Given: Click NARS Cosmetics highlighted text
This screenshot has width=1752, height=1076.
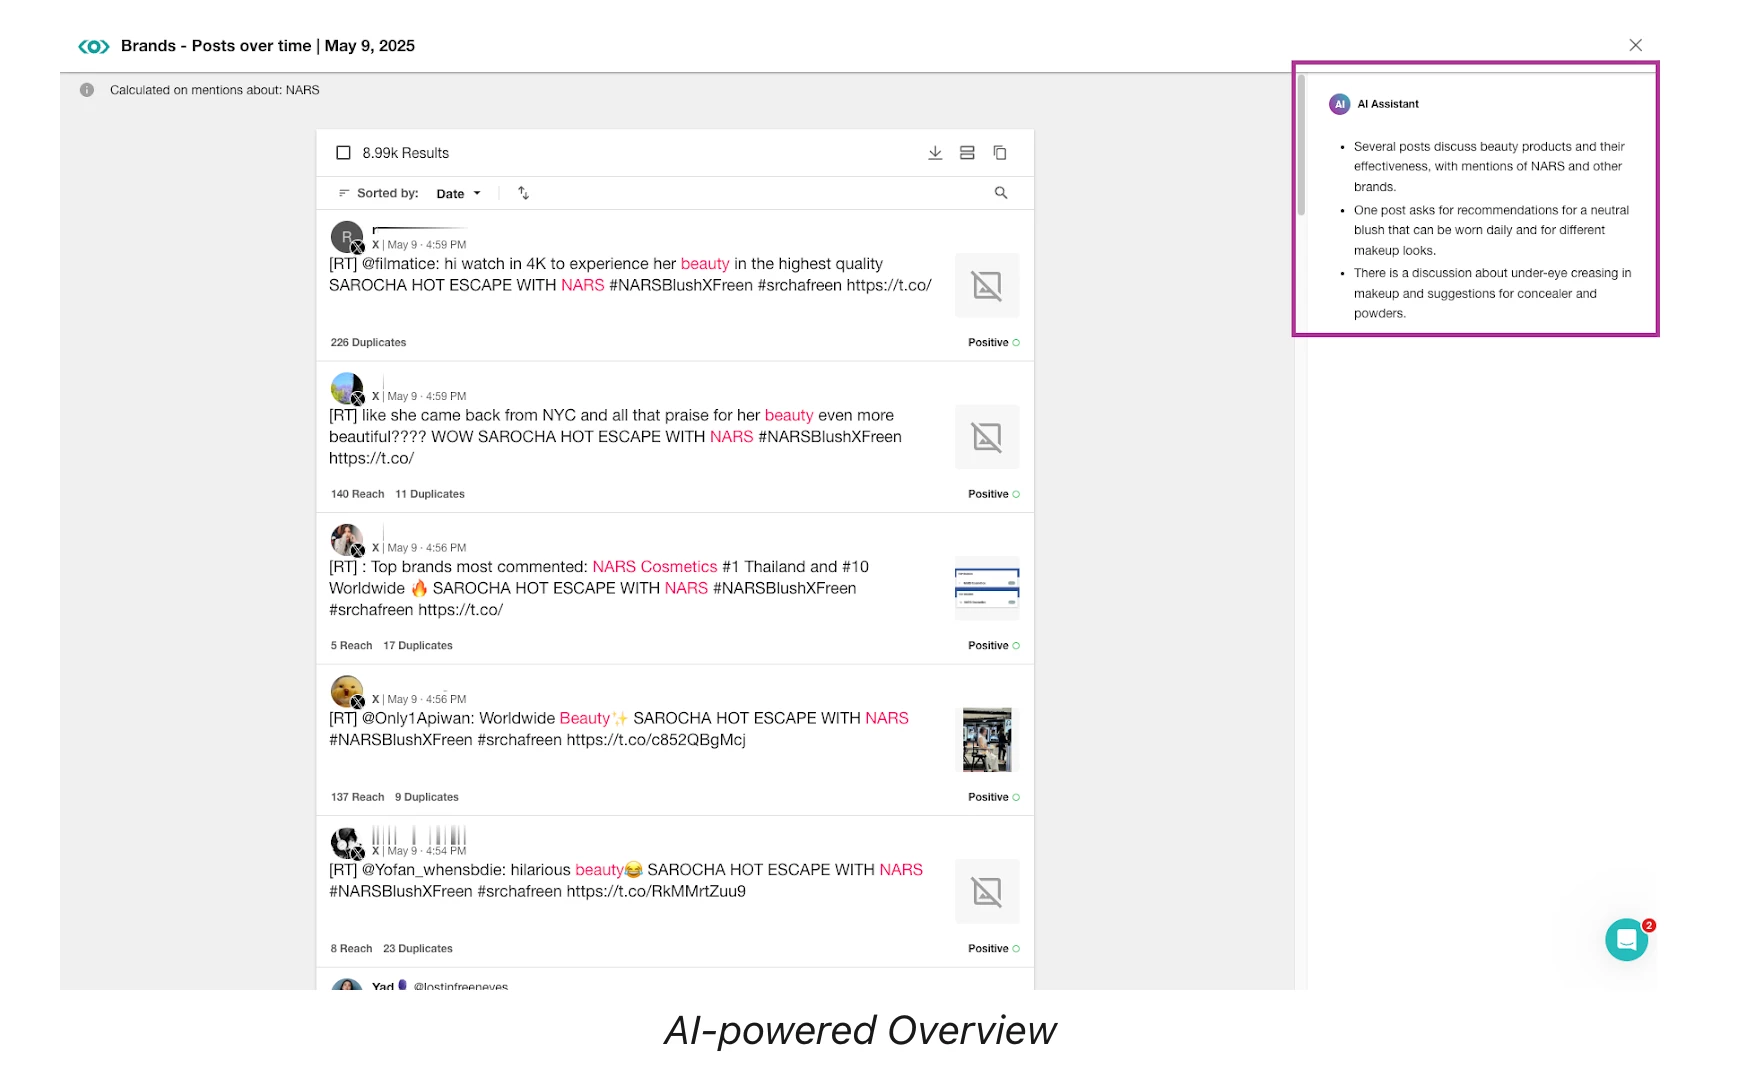Looking at the screenshot, I should 655,567.
